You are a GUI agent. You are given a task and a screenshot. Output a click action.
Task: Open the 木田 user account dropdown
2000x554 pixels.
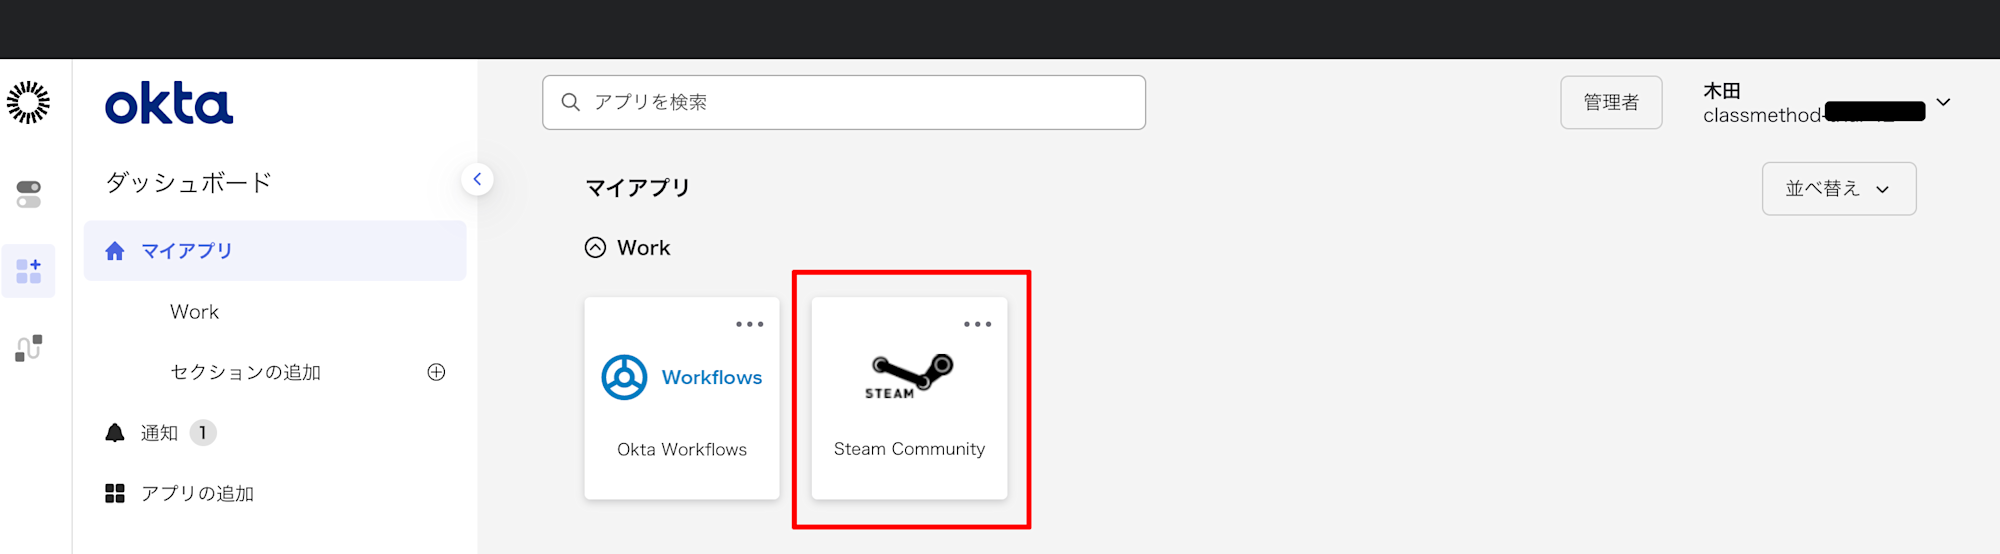point(1826,103)
